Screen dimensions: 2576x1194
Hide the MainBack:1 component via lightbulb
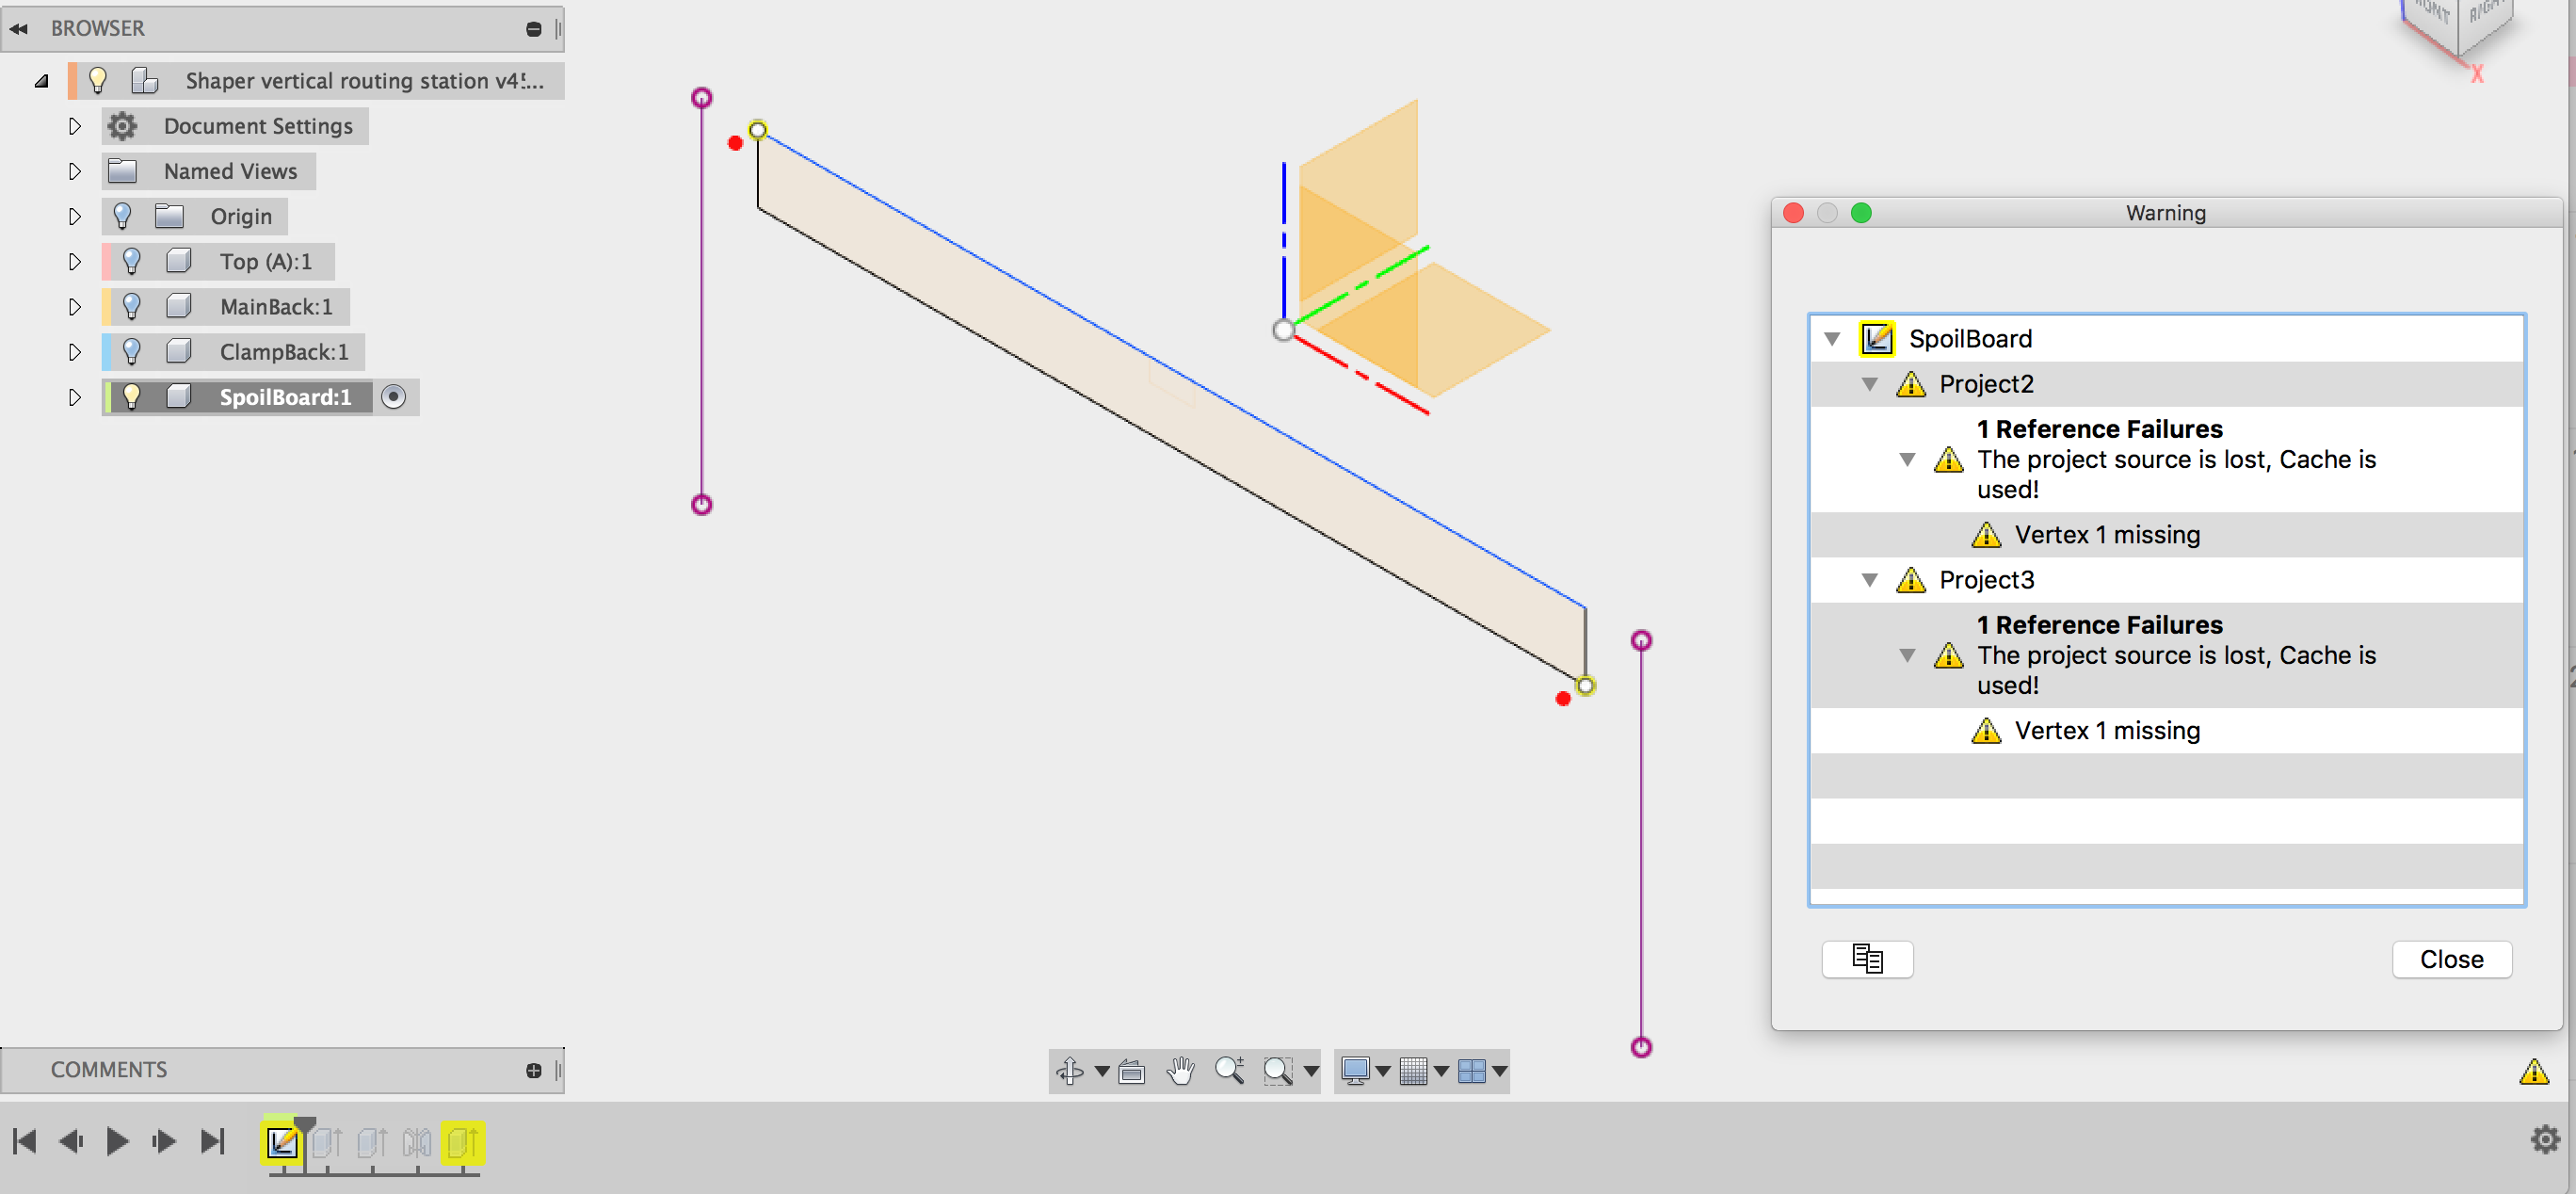coord(132,306)
